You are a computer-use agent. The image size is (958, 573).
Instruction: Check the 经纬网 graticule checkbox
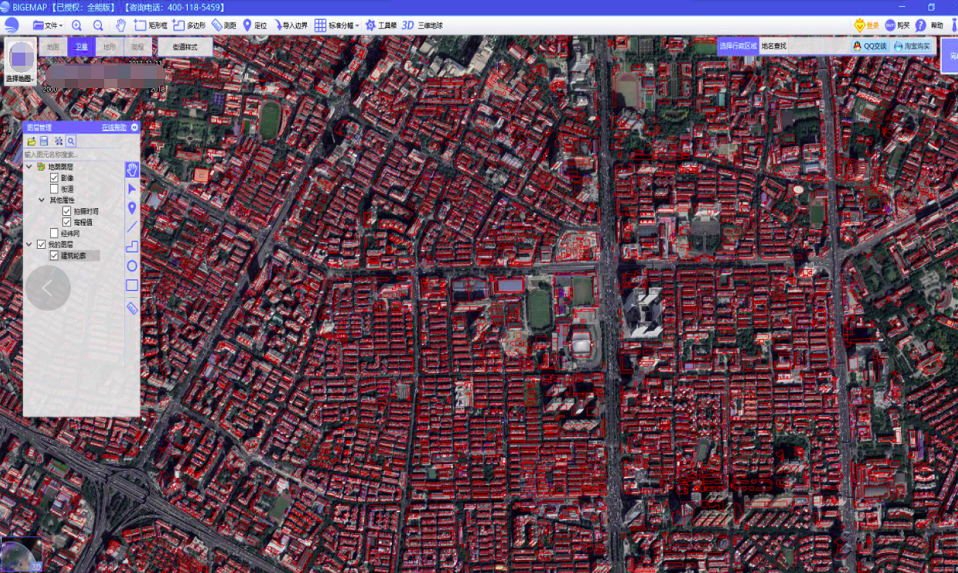(54, 233)
